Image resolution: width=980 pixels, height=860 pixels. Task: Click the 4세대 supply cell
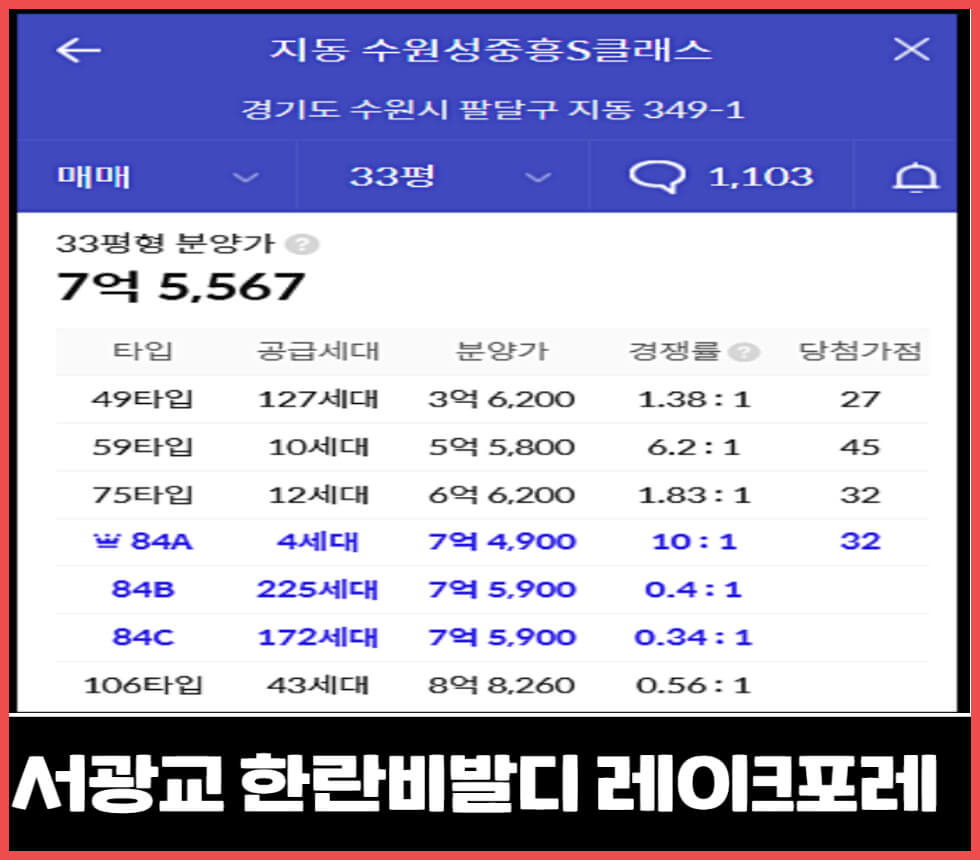tap(318, 541)
